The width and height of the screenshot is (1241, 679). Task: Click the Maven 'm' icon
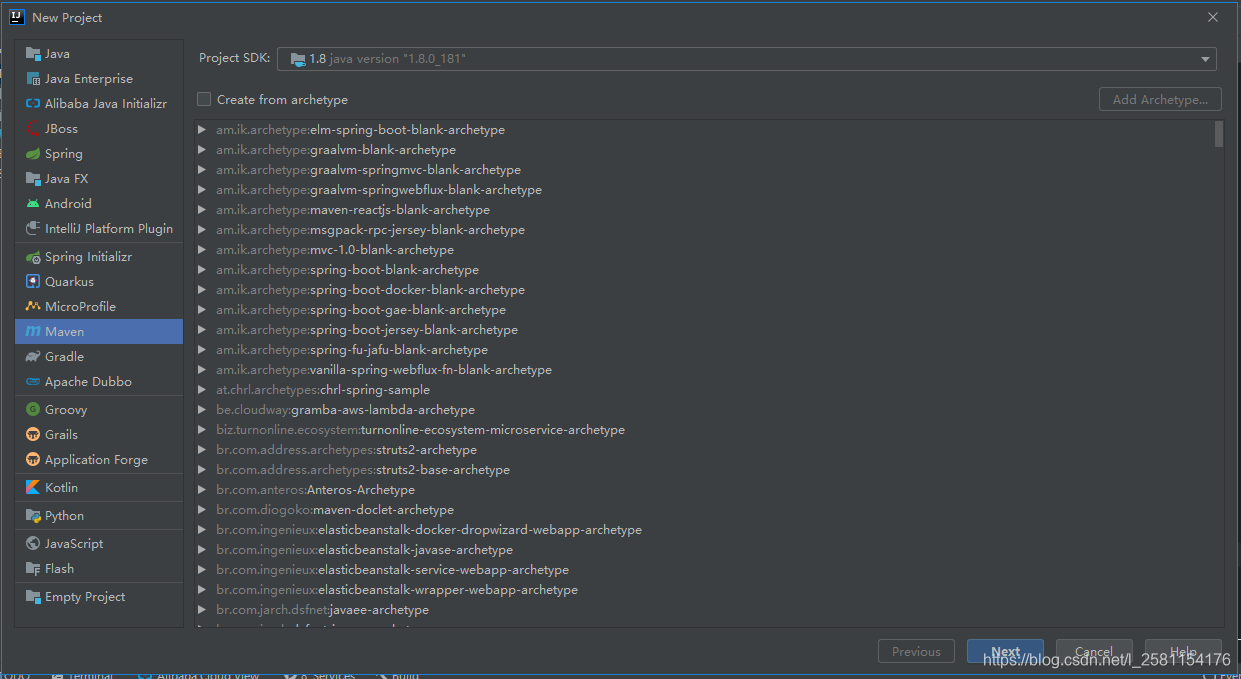(33, 332)
